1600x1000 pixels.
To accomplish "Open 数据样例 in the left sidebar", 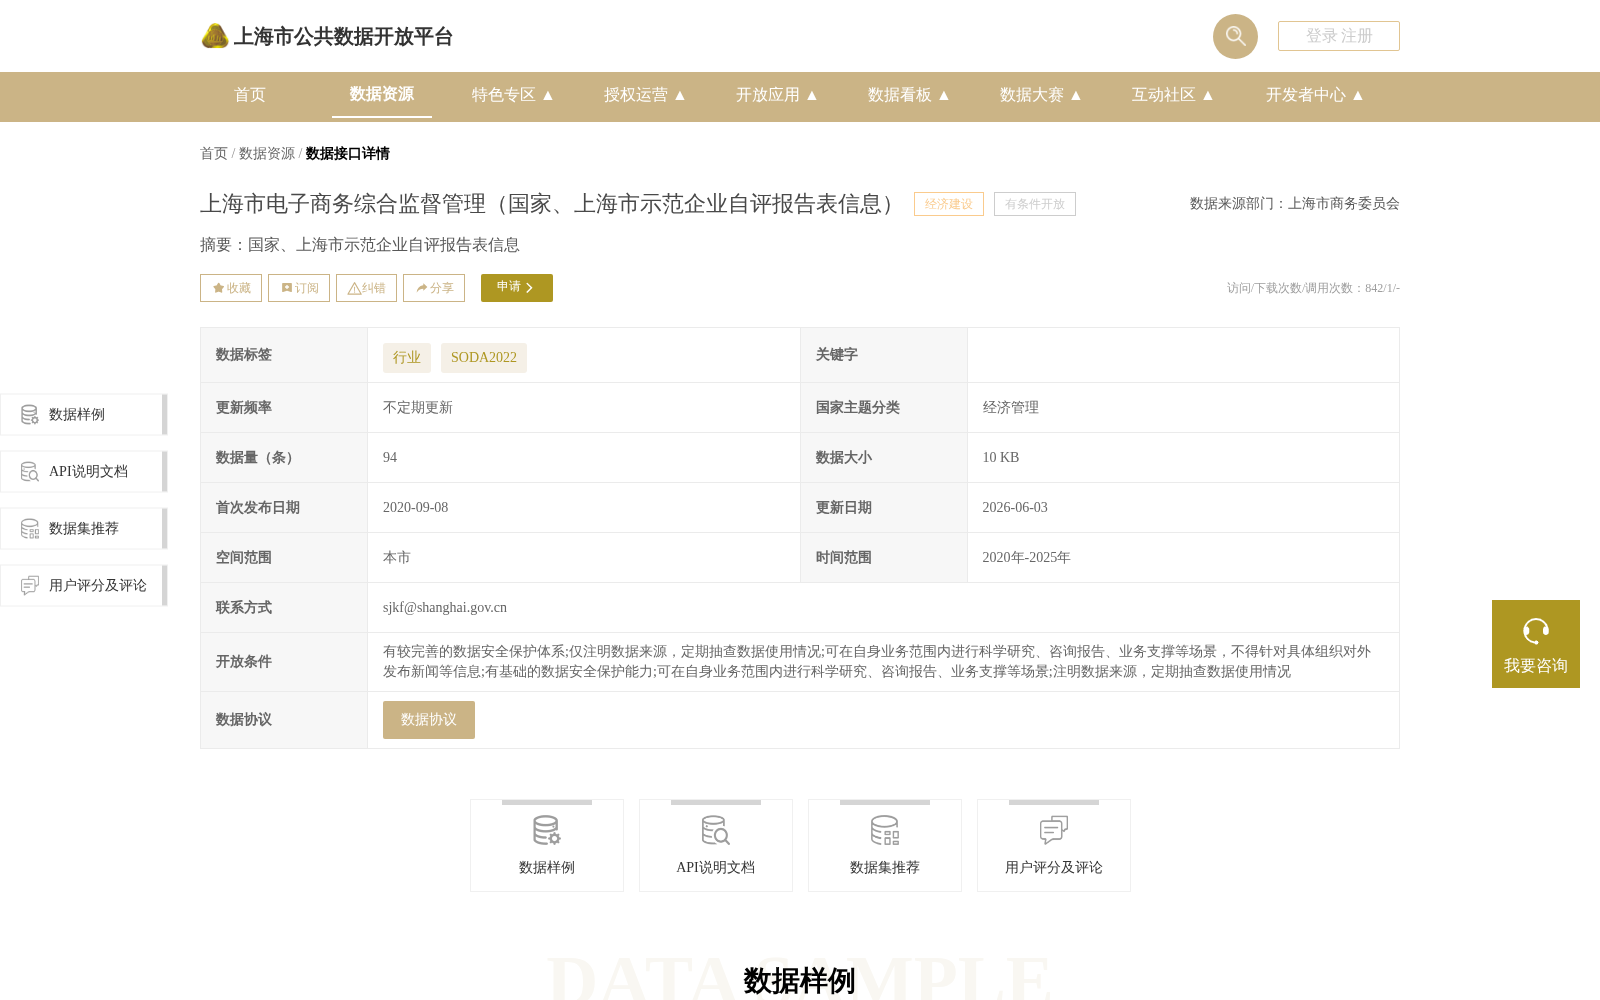I will click(83, 414).
